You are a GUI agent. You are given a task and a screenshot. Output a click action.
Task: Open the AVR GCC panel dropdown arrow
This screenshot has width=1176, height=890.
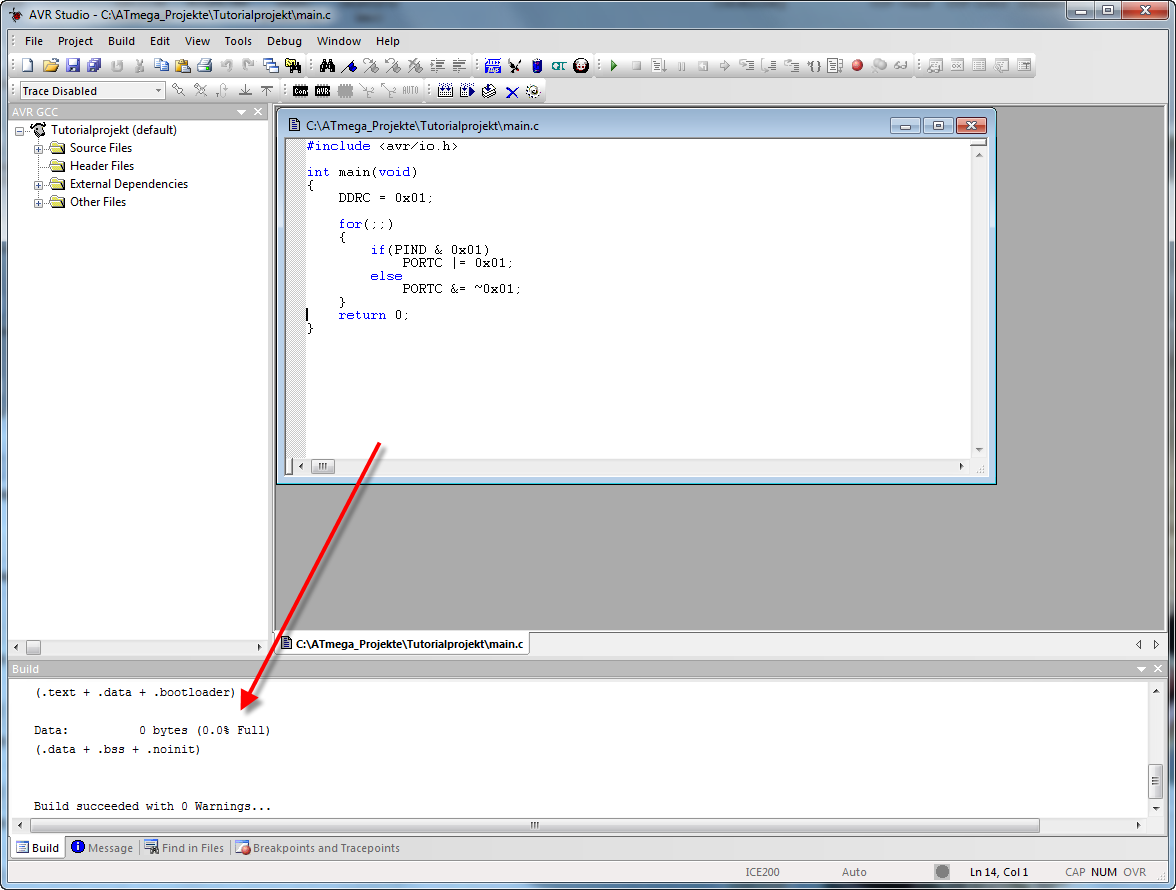pyautogui.click(x=242, y=112)
